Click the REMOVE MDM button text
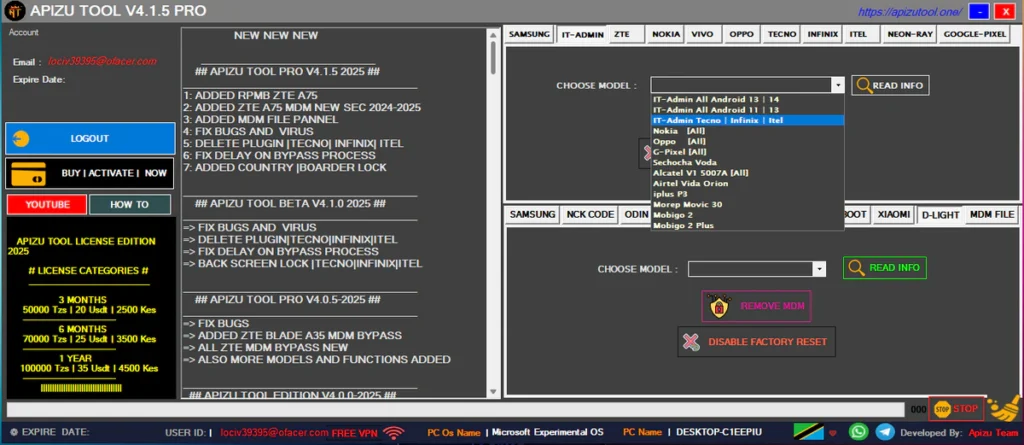 click(773, 306)
